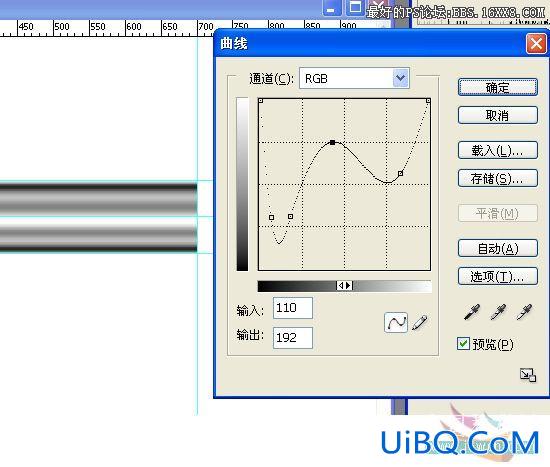
Task: Click the 输出 output value field
Action: pos(293,338)
